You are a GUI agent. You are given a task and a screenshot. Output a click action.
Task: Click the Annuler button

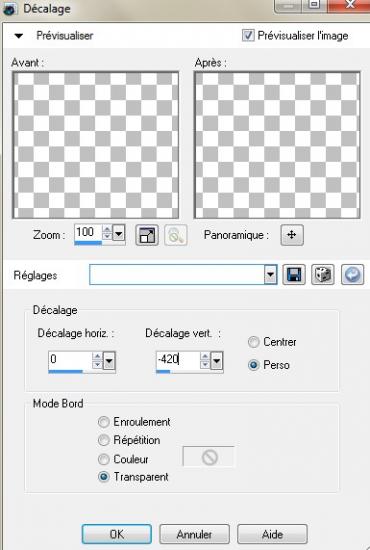(194, 534)
